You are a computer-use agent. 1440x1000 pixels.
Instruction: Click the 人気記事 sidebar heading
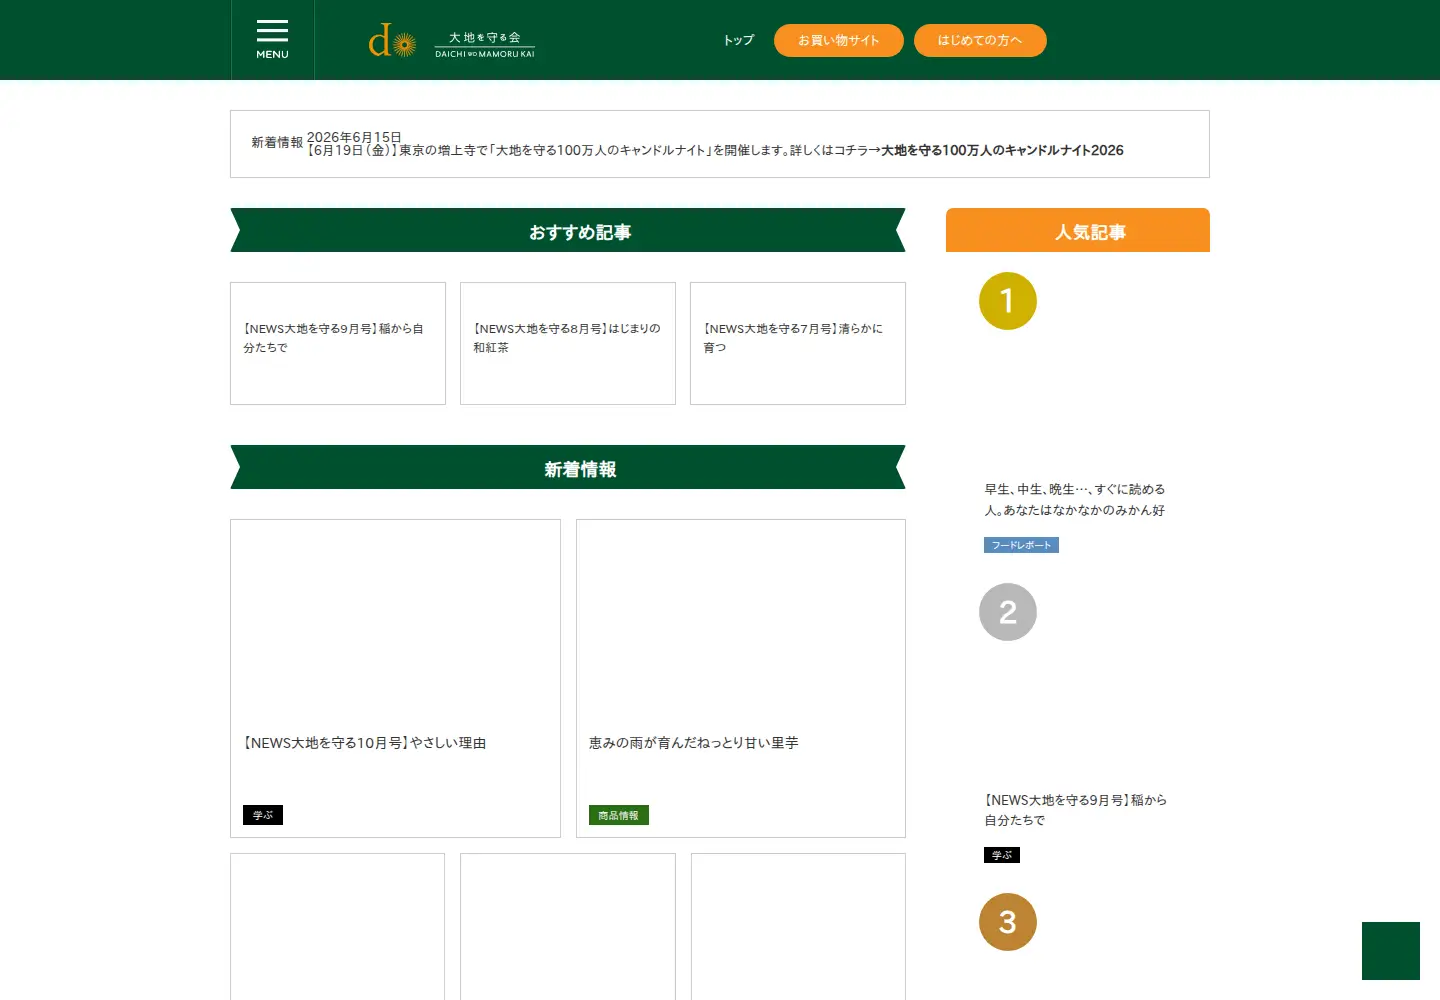click(x=1078, y=230)
